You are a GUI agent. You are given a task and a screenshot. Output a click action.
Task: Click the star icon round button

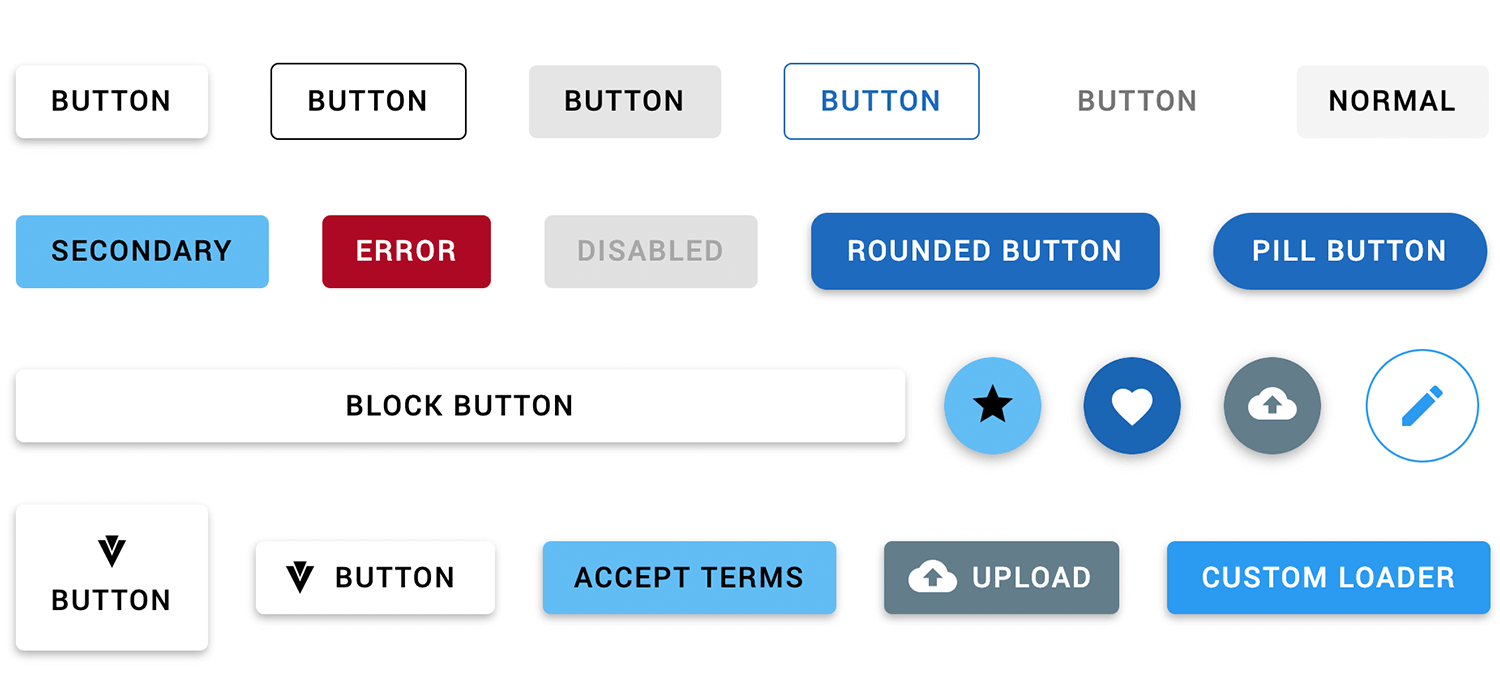(x=993, y=405)
